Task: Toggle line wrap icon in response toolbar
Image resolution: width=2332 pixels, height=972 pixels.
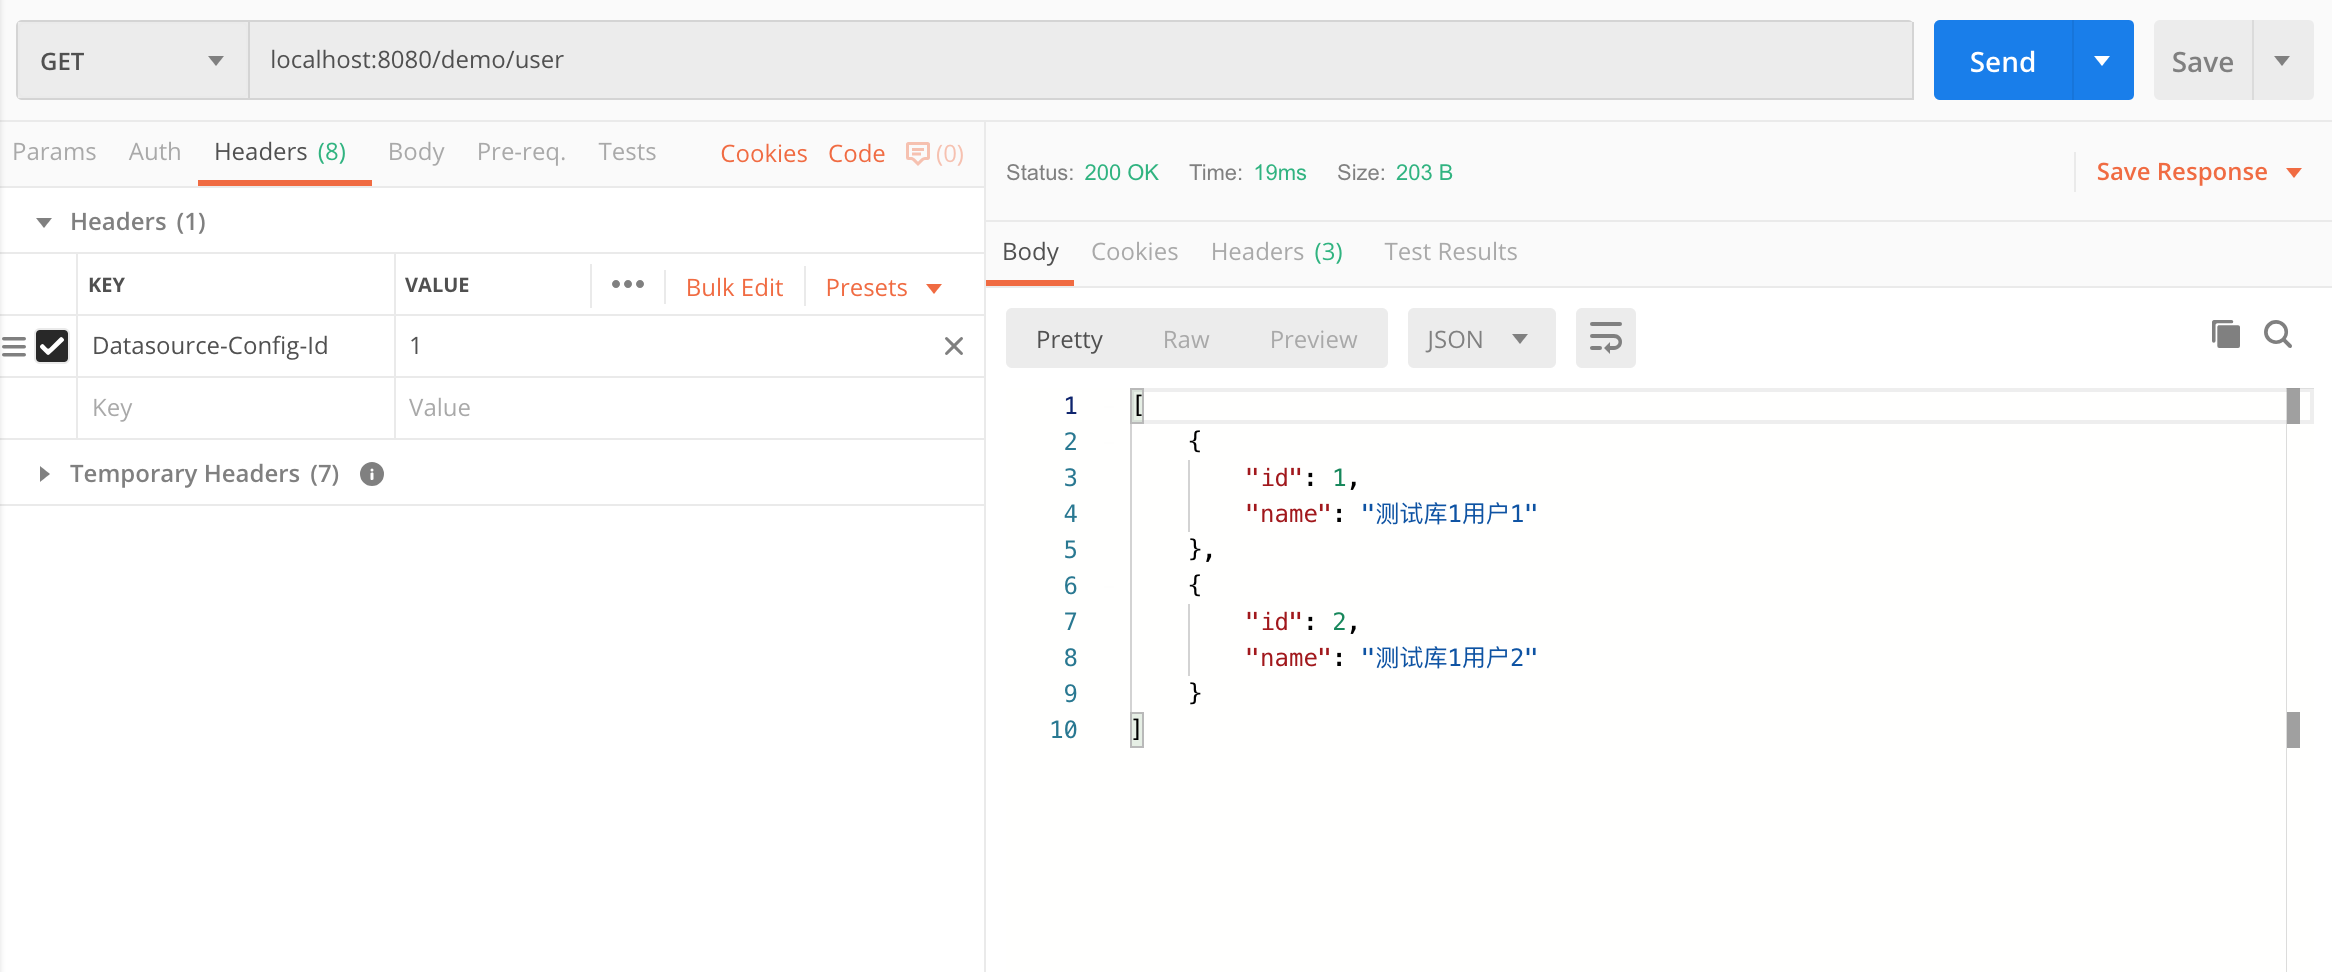Action: 1605,338
